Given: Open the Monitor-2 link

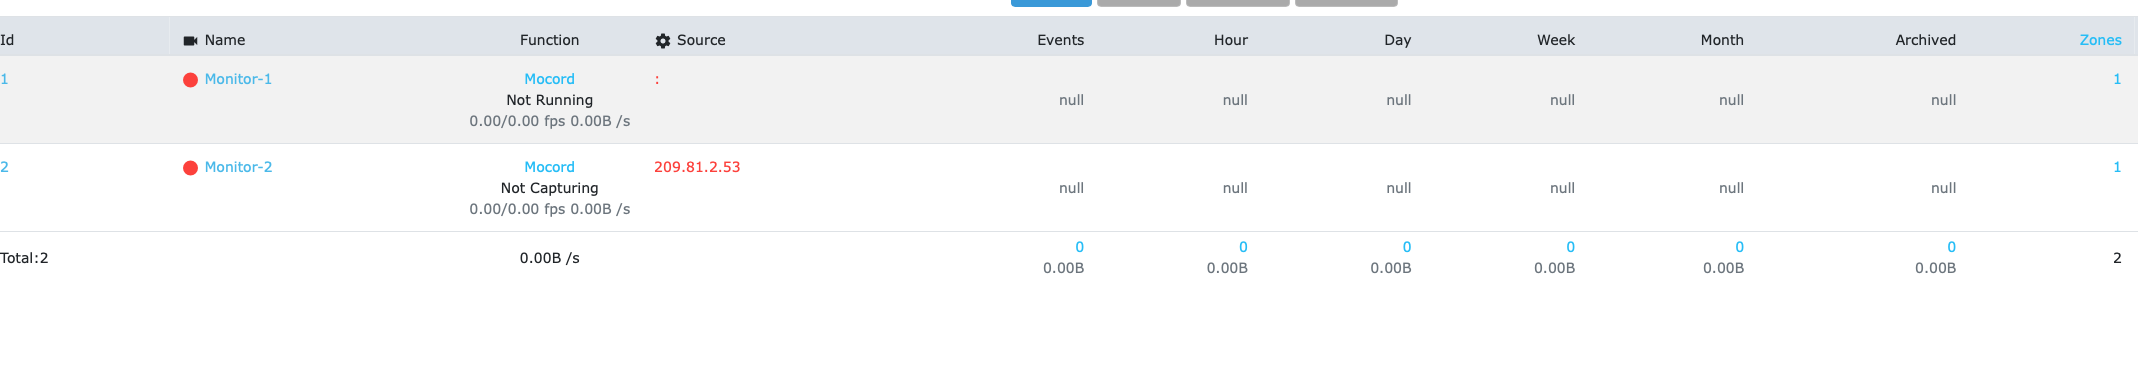Looking at the screenshot, I should point(238,167).
